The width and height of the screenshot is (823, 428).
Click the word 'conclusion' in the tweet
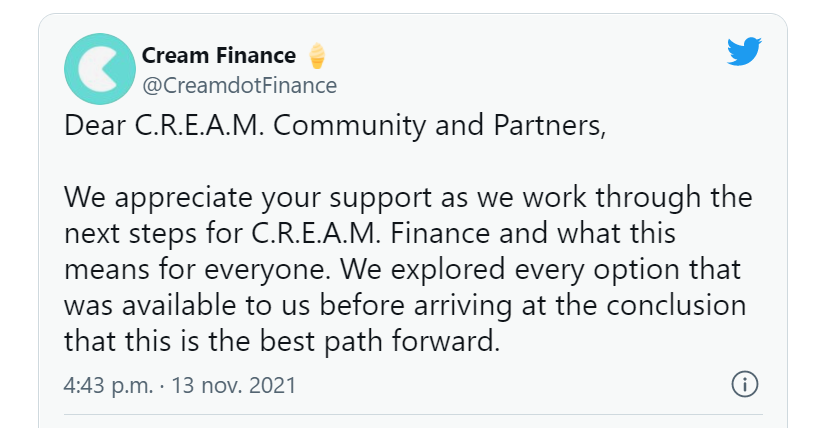(676, 306)
